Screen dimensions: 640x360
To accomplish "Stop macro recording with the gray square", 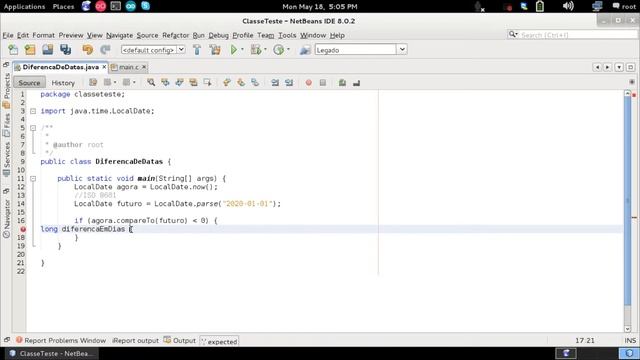I will click(x=323, y=82).
